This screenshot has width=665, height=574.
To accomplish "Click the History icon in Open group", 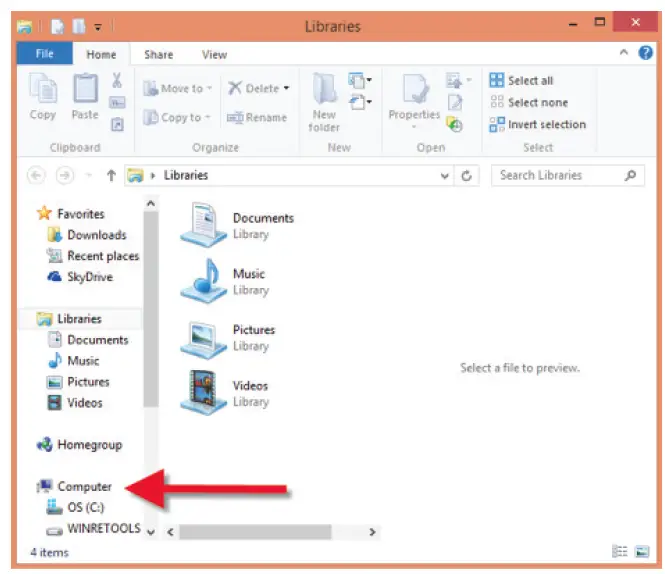I will (x=455, y=125).
